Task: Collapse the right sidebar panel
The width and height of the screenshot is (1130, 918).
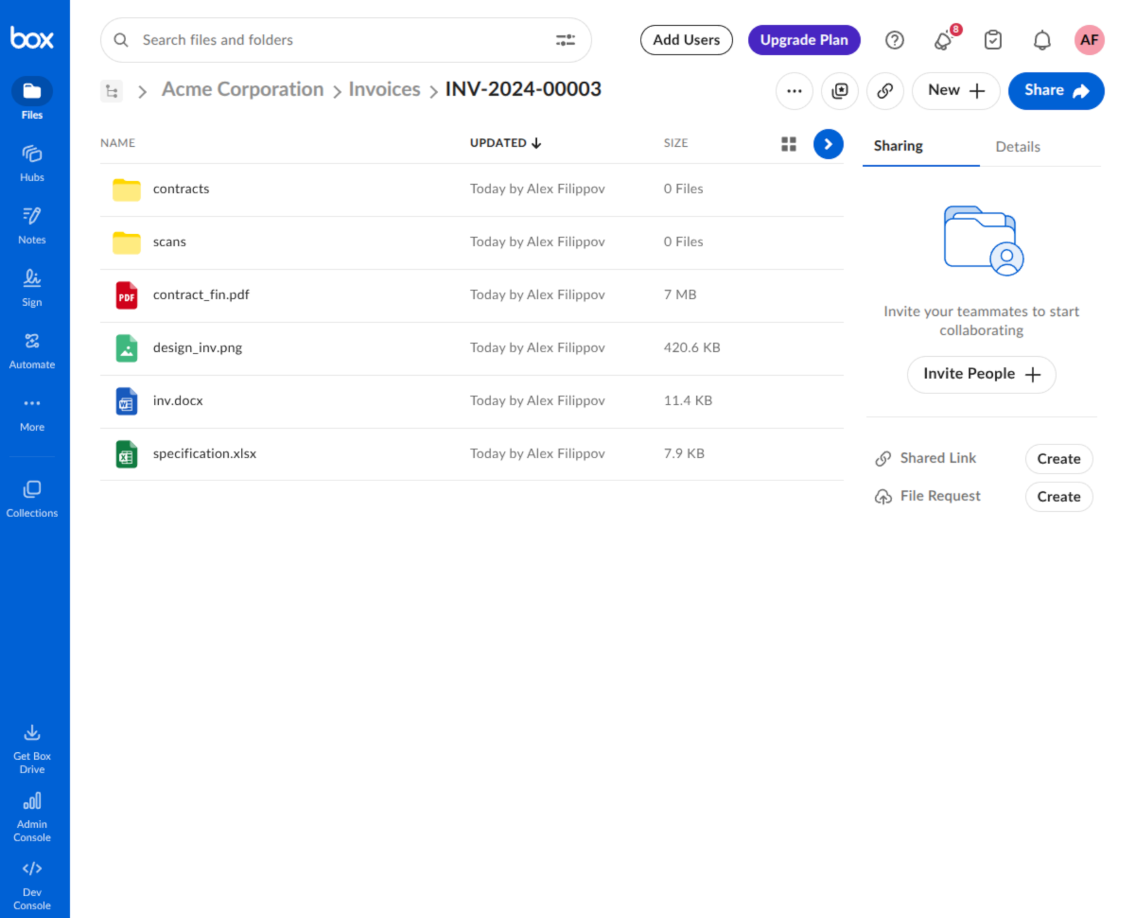Action: (828, 144)
